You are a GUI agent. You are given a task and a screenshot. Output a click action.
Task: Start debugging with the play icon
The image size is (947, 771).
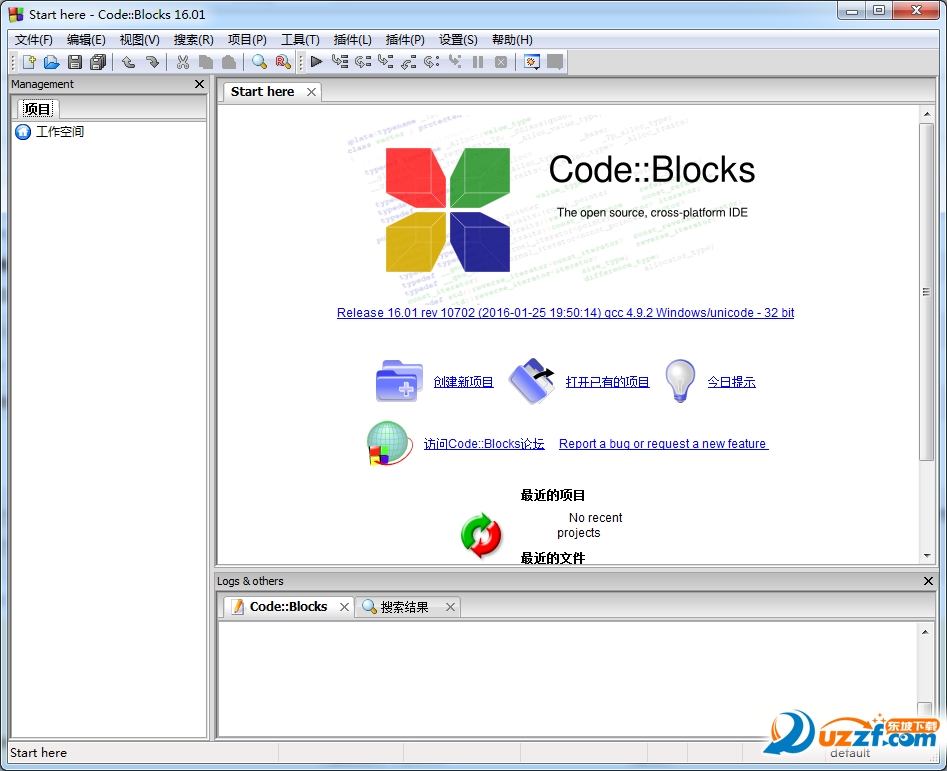click(316, 61)
